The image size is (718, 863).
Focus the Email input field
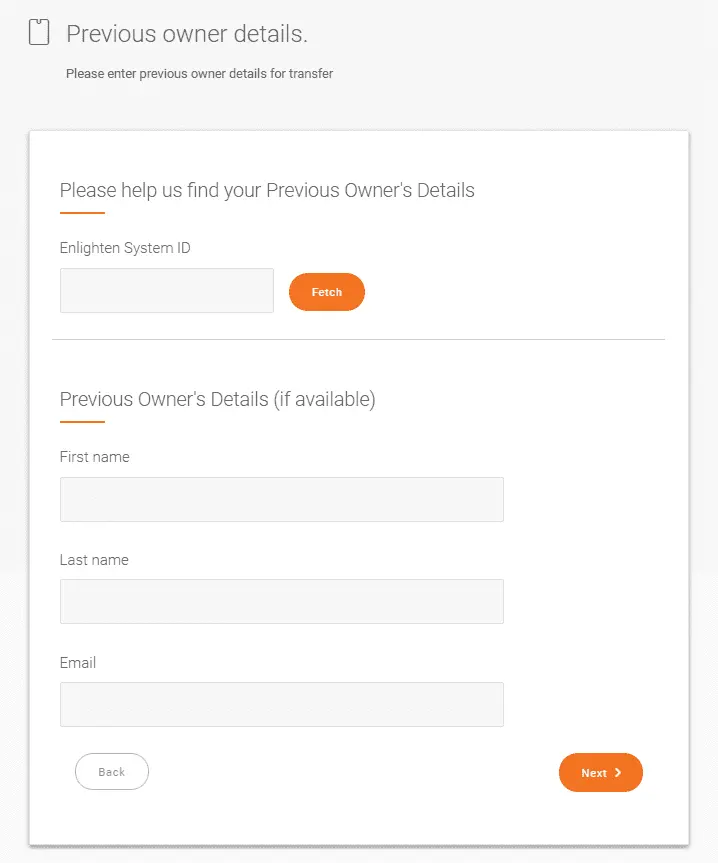click(x=281, y=704)
